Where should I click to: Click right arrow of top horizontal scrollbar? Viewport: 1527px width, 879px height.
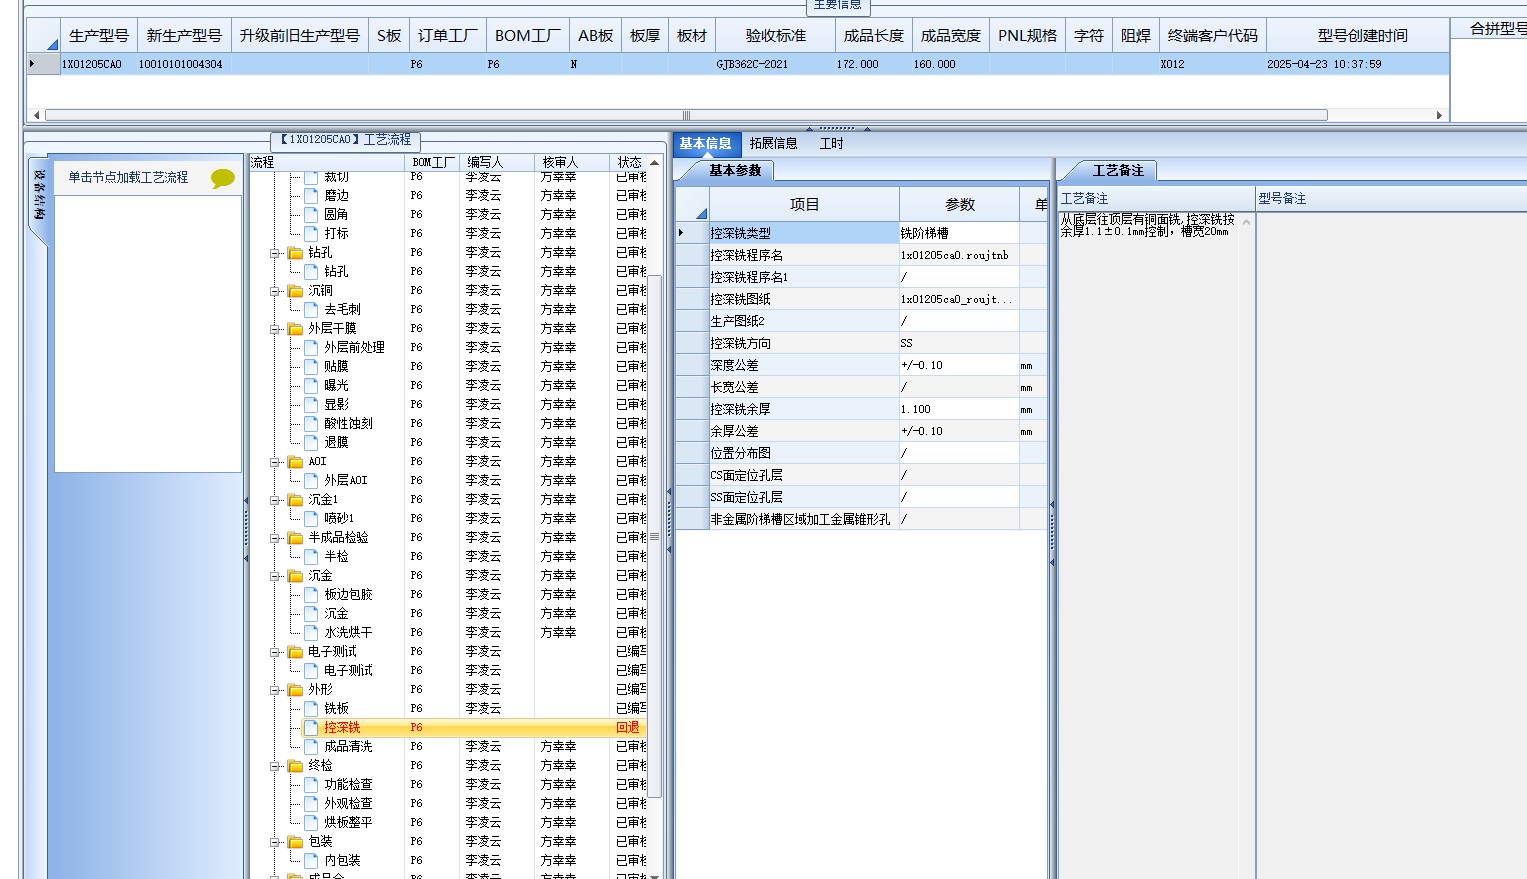coord(1439,115)
